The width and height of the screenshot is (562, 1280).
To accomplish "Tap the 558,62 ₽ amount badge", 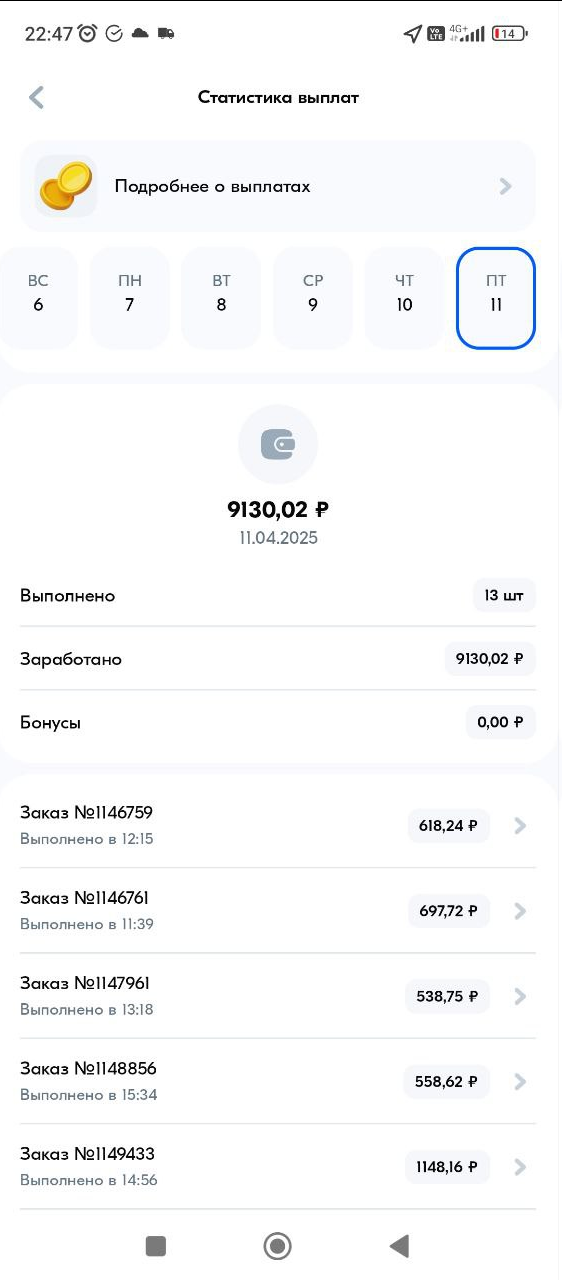I will coord(446,1081).
